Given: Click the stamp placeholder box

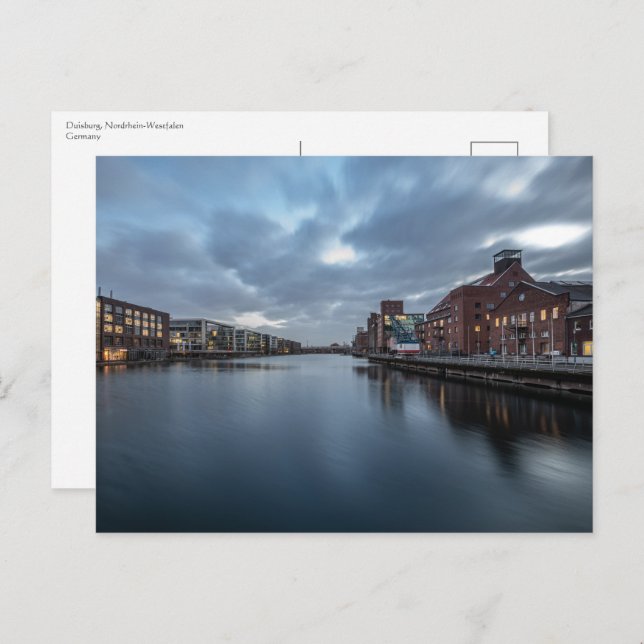Looking at the screenshot, I should [494, 148].
